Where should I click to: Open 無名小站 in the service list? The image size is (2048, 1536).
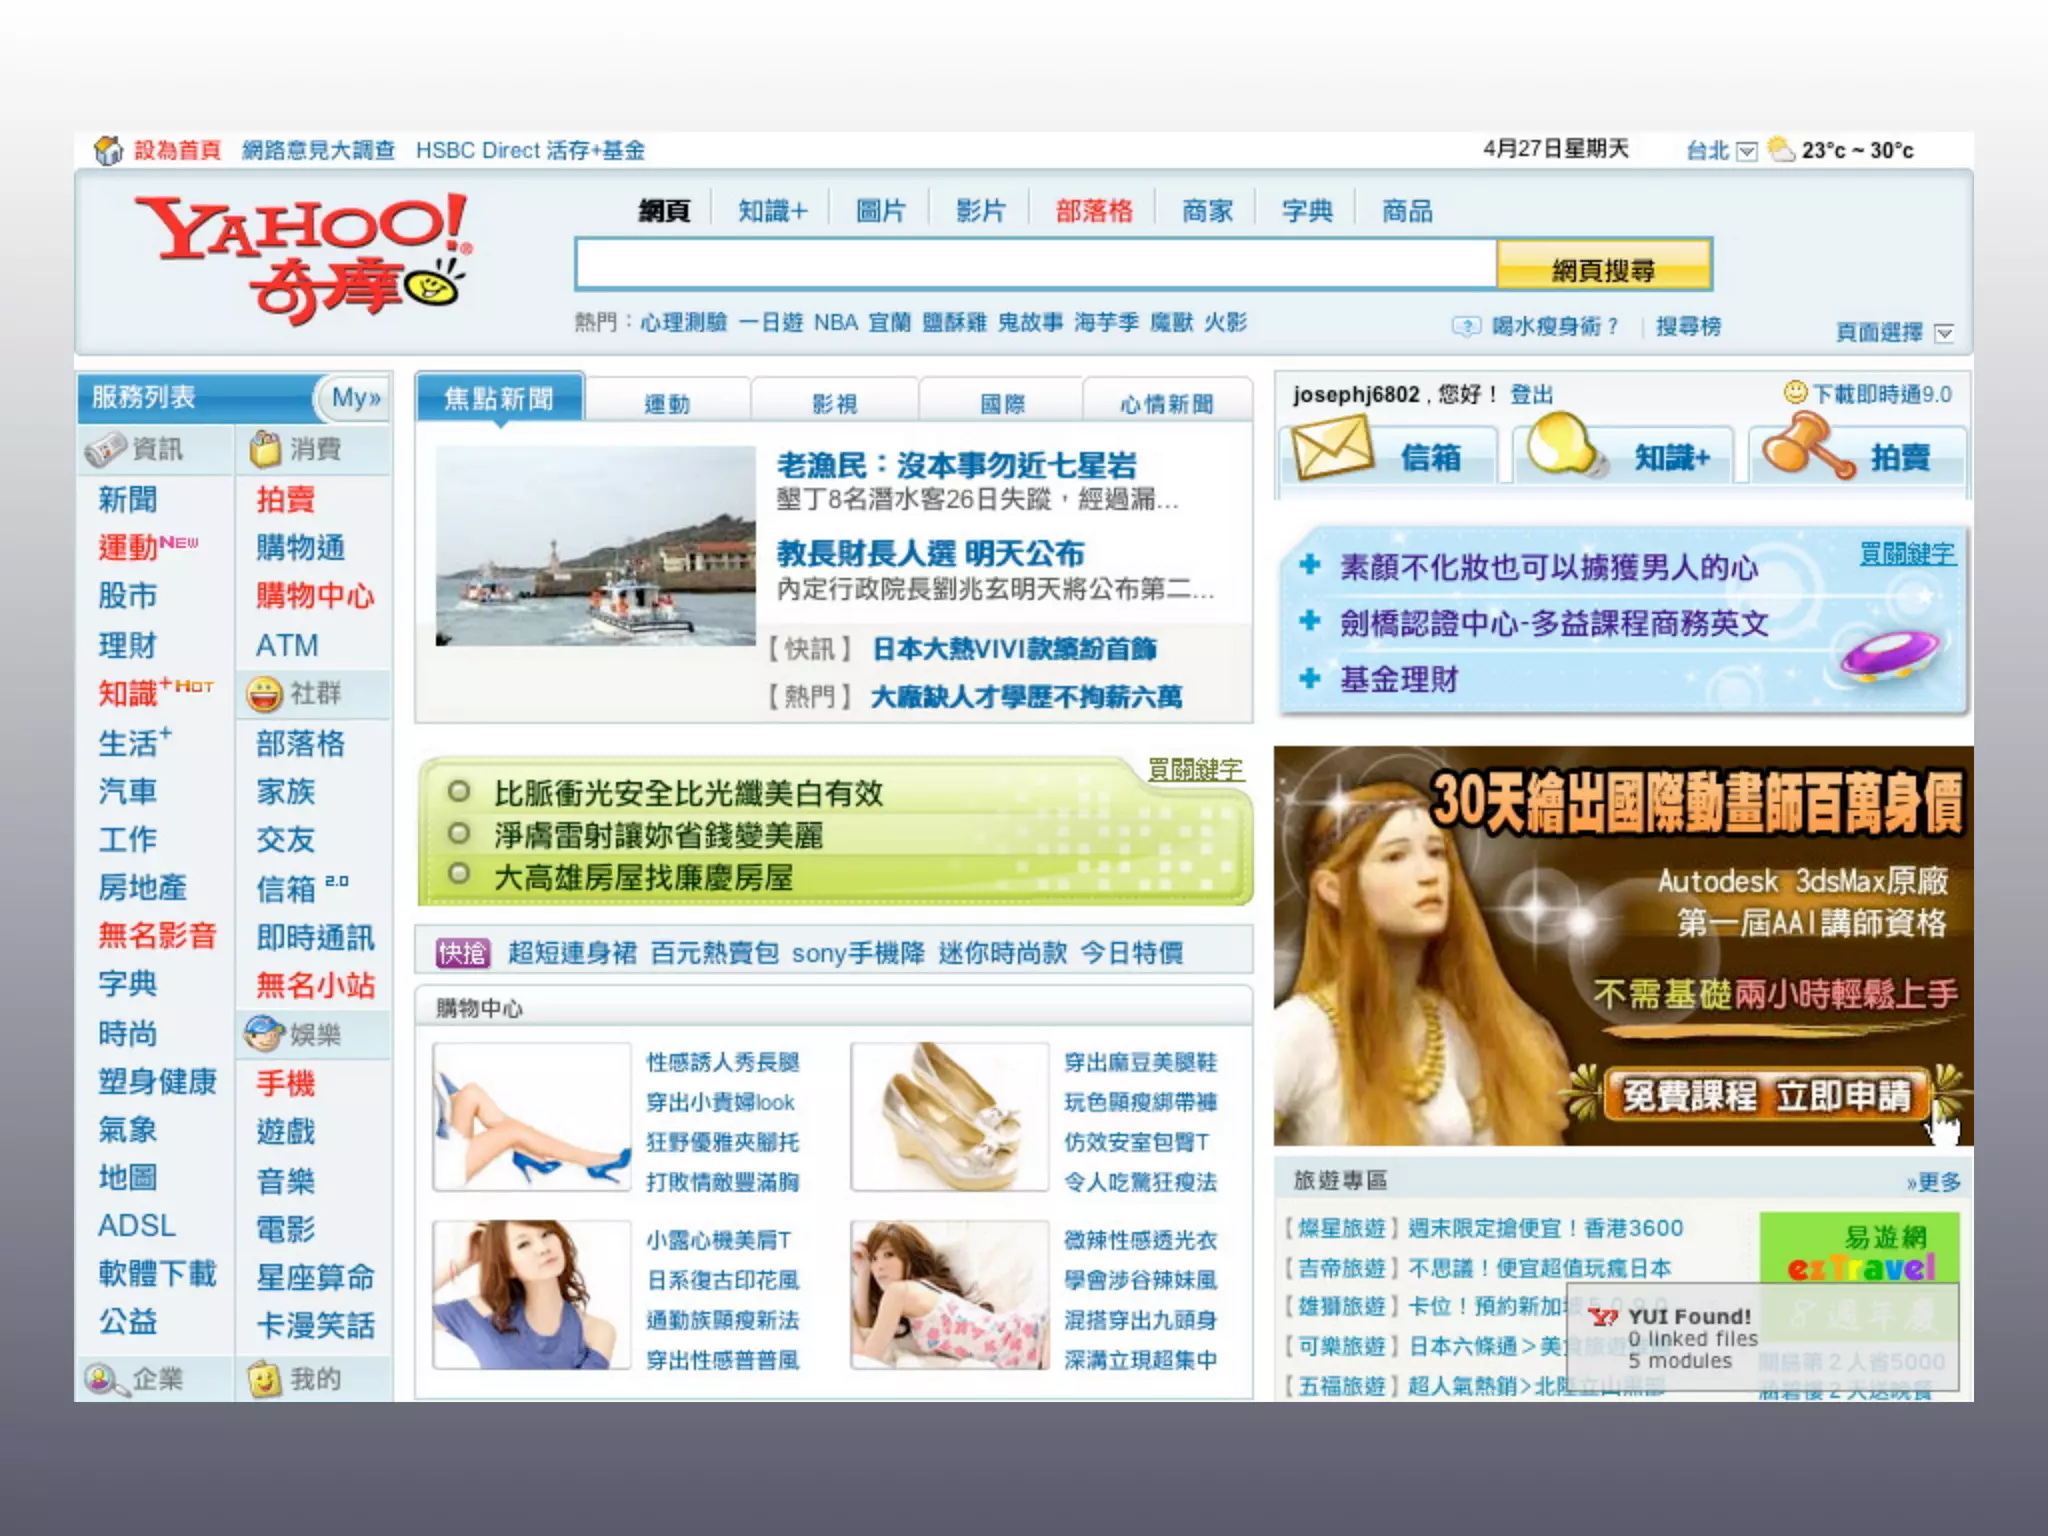click(x=315, y=986)
